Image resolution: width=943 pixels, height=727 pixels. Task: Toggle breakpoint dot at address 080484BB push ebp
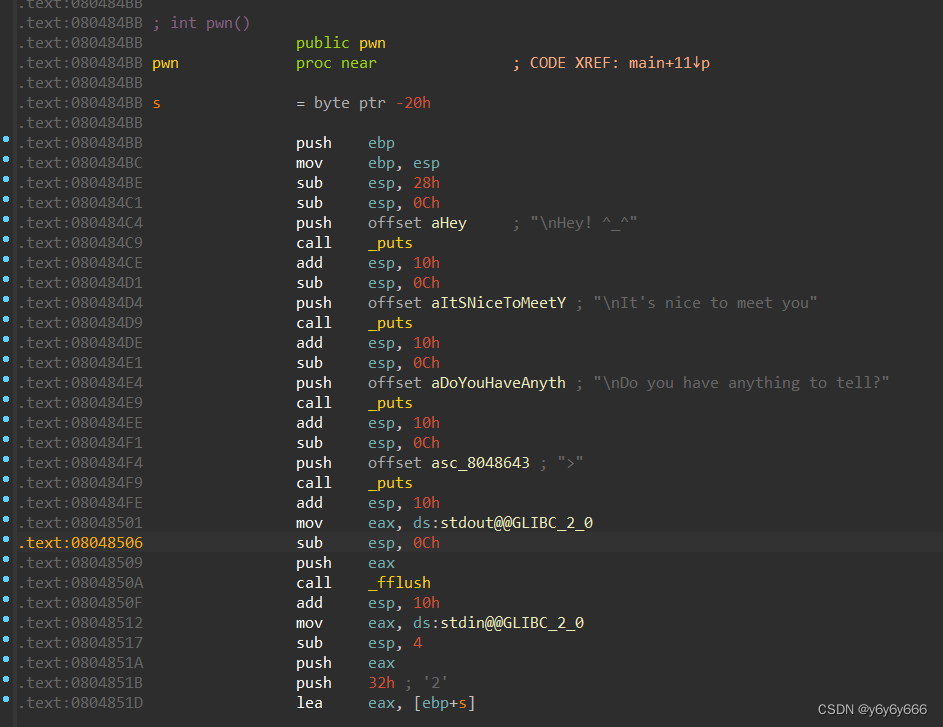[6, 140]
